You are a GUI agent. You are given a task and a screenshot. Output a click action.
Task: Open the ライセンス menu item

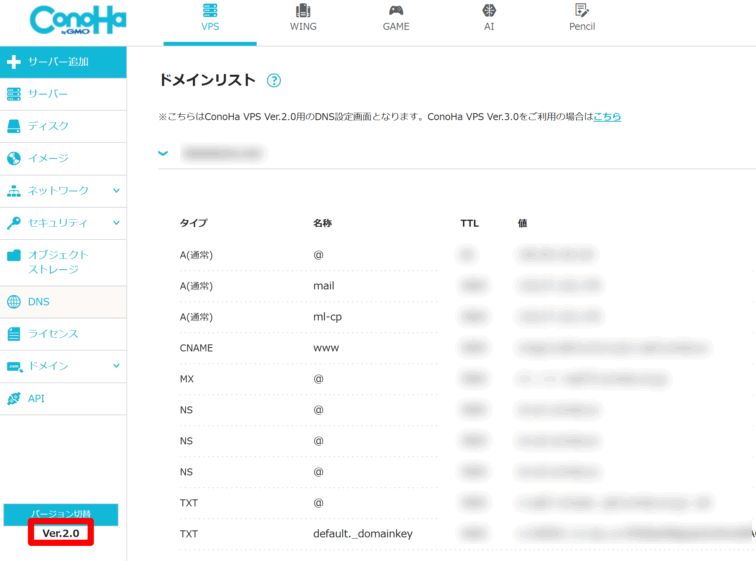pyautogui.click(x=53, y=334)
